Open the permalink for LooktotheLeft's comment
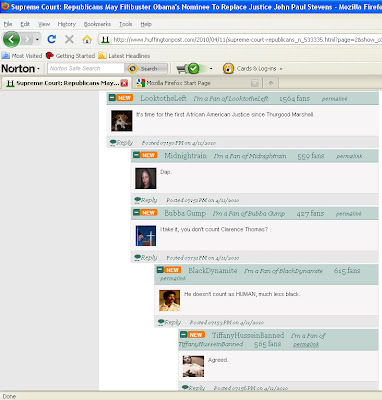 [334, 99]
